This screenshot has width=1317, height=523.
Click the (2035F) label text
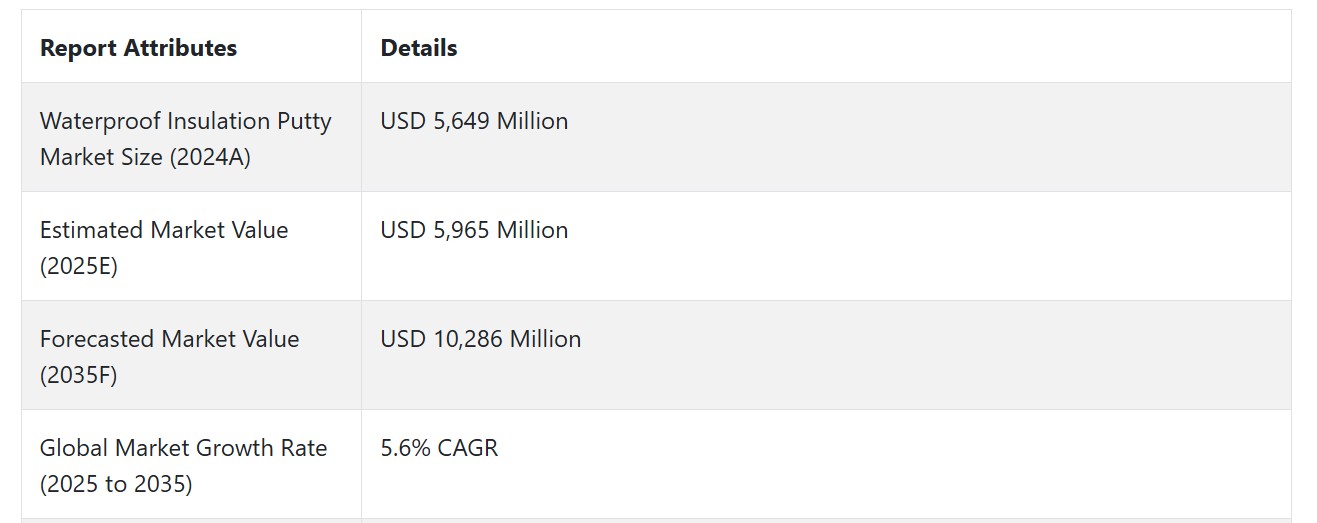[79, 376]
